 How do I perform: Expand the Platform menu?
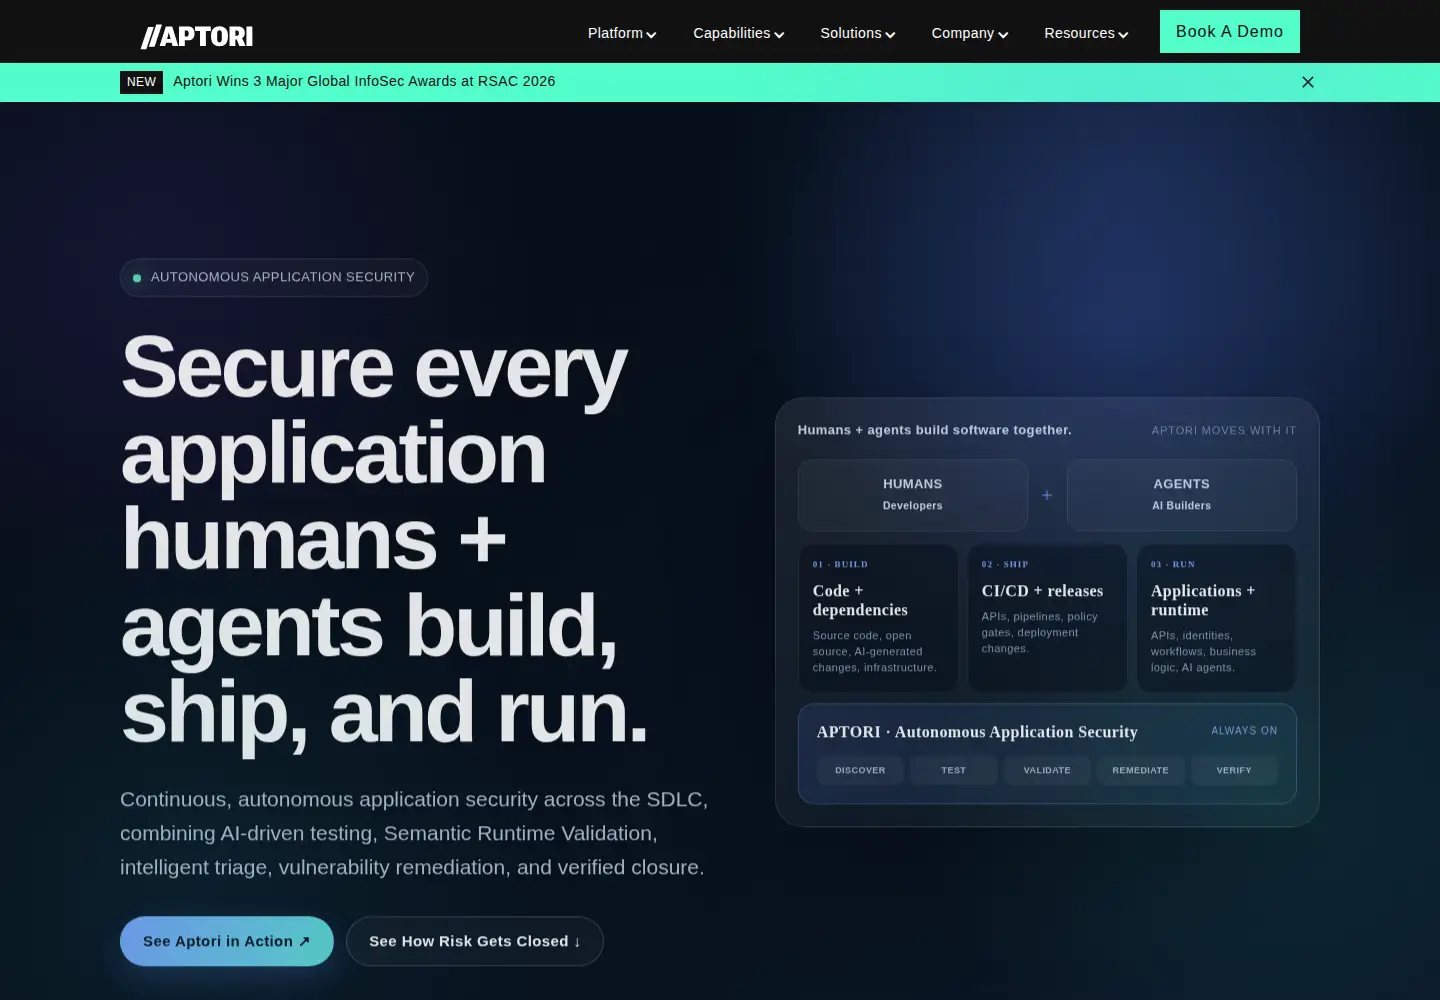tap(622, 33)
